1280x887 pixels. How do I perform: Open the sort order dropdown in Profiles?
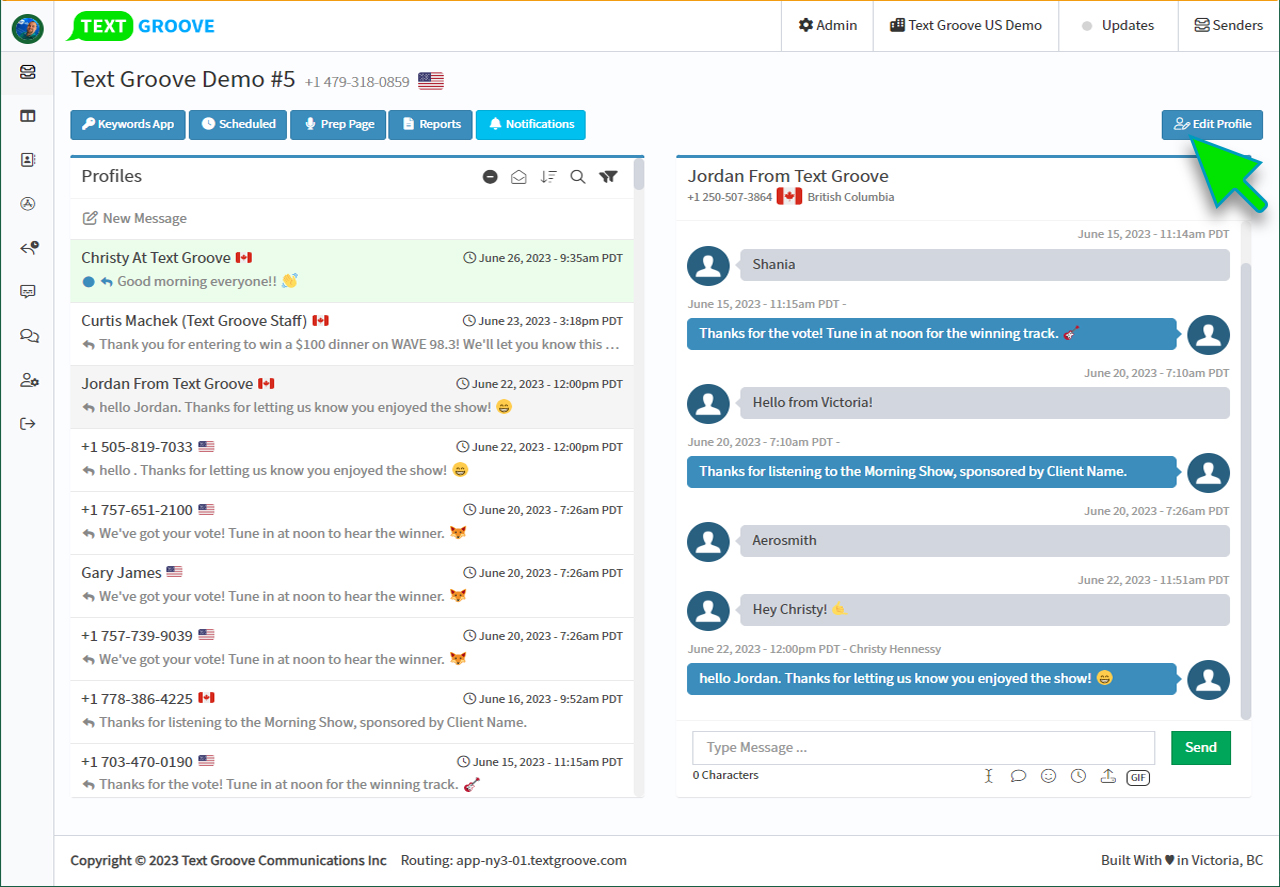click(548, 177)
